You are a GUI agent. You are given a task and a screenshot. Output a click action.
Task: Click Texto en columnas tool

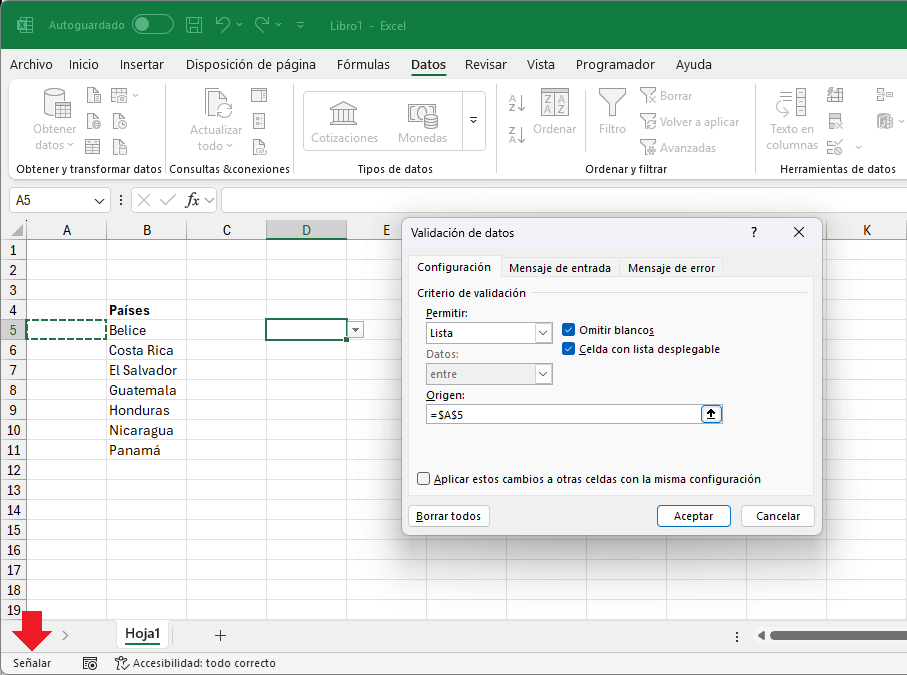(x=792, y=120)
